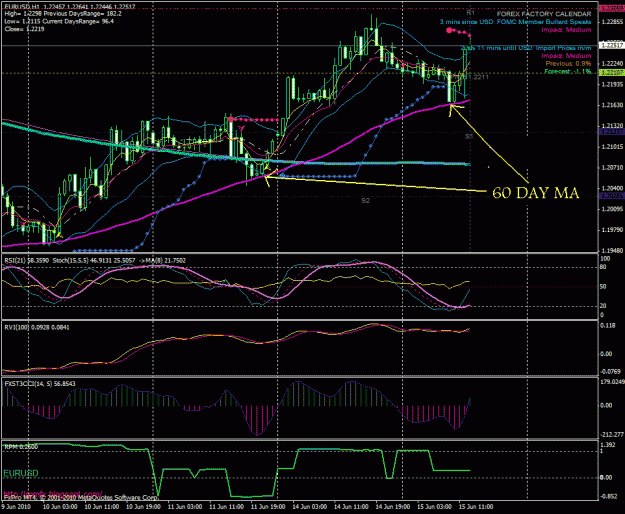
Task: Click the '11 Jun 11:00' time axis label
Action: pyautogui.click(x=226, y=507)
